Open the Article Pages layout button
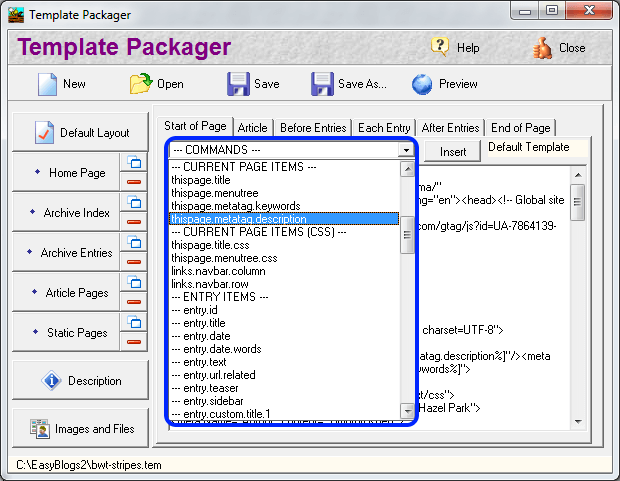This screenshot has width=620, height=481. tap(66, 292)
